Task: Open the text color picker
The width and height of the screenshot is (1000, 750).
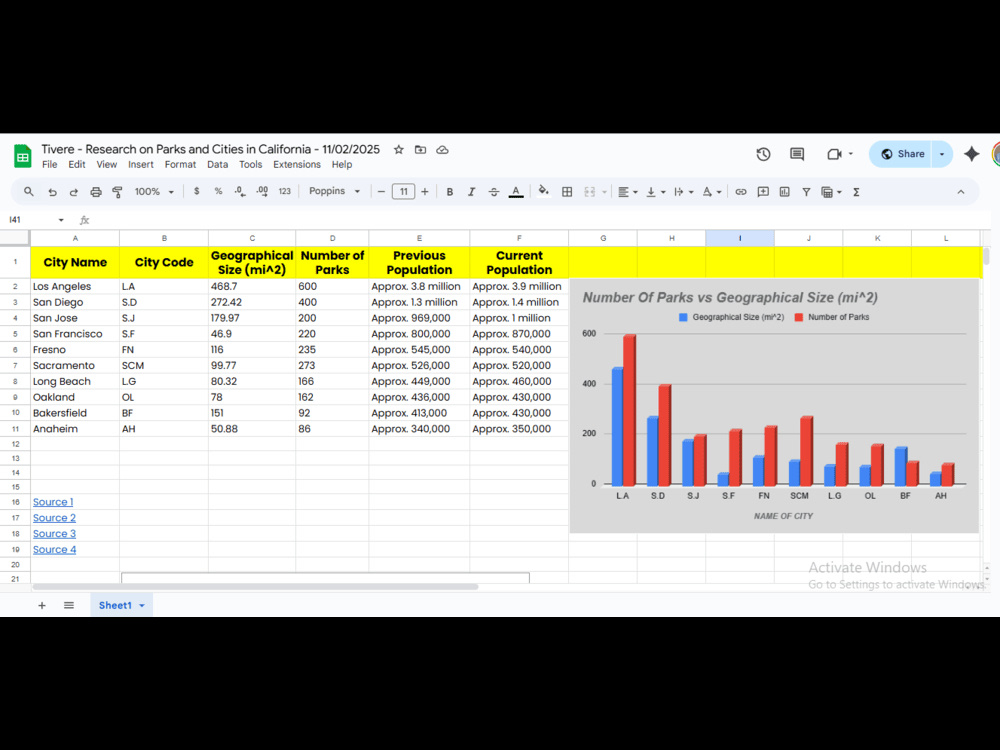Action: [516, 191]
